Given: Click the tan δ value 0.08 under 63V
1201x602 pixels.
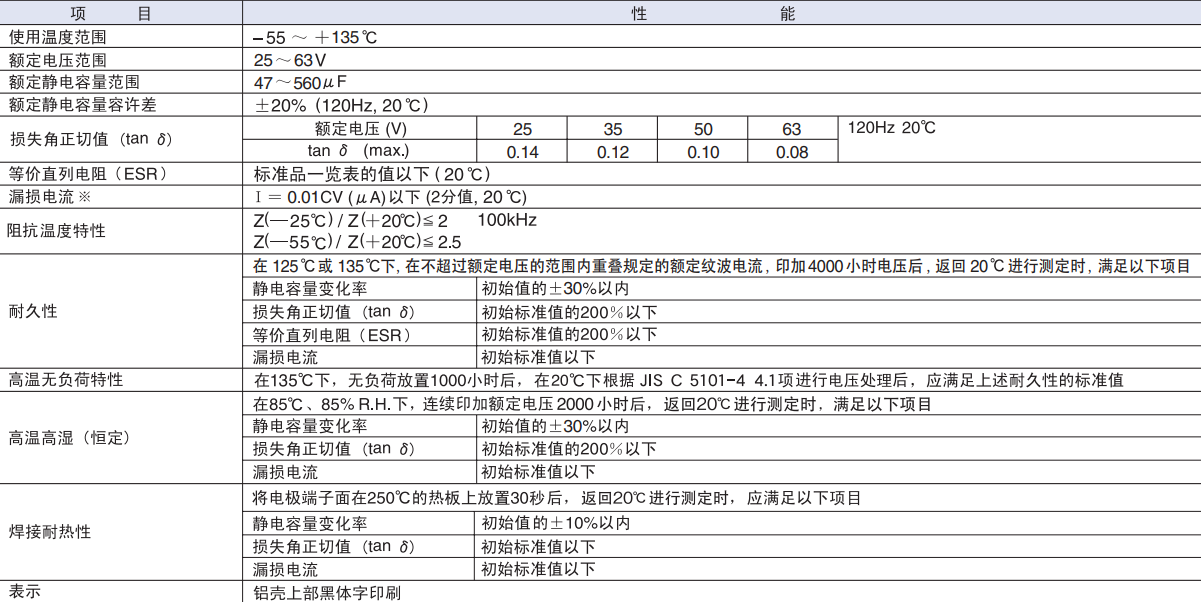Looking at the screenshot, I should 793,152.
